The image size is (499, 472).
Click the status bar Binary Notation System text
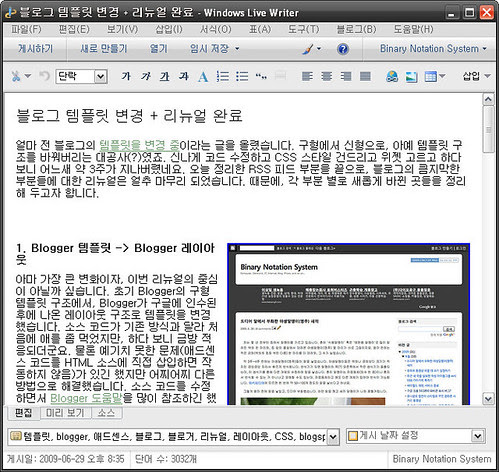[x=442, y=459]
